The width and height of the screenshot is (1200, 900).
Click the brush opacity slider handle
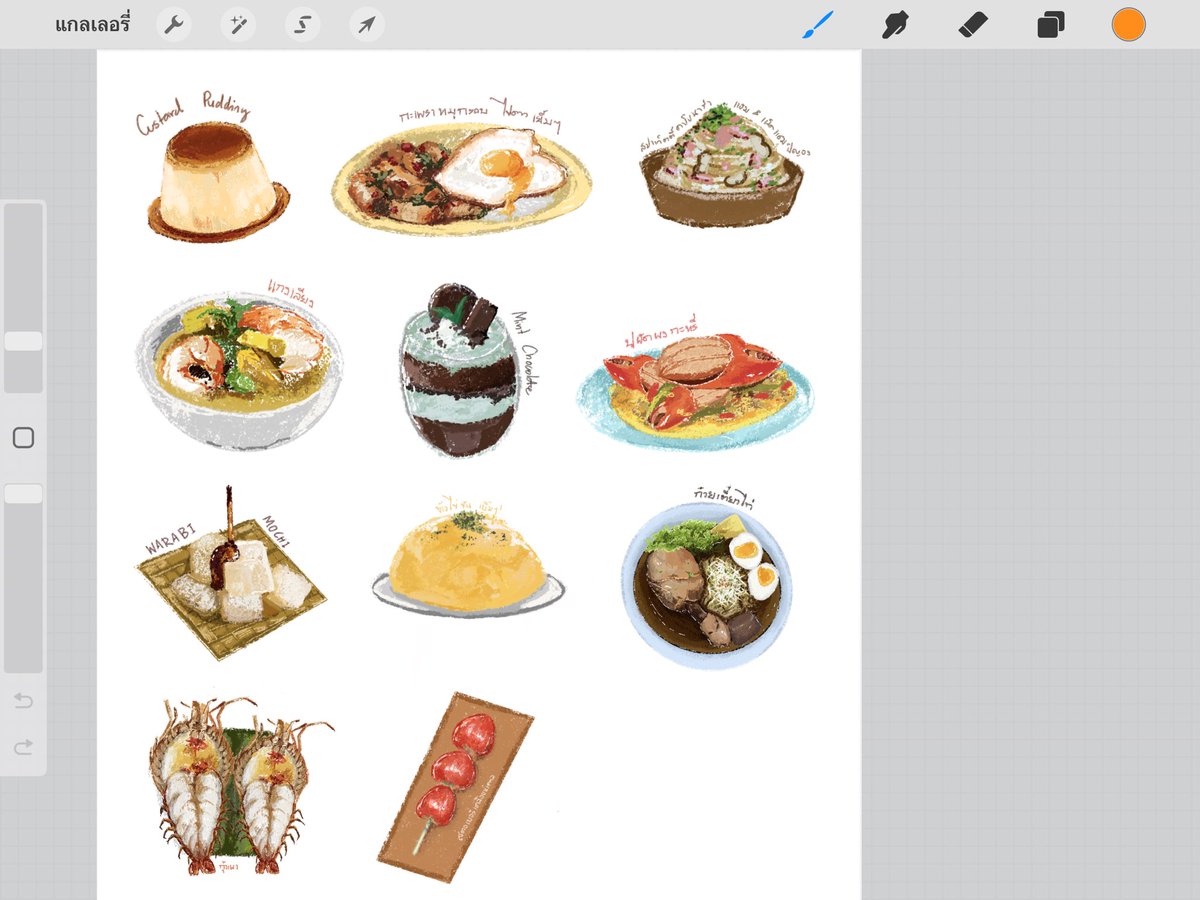point(23,494)
